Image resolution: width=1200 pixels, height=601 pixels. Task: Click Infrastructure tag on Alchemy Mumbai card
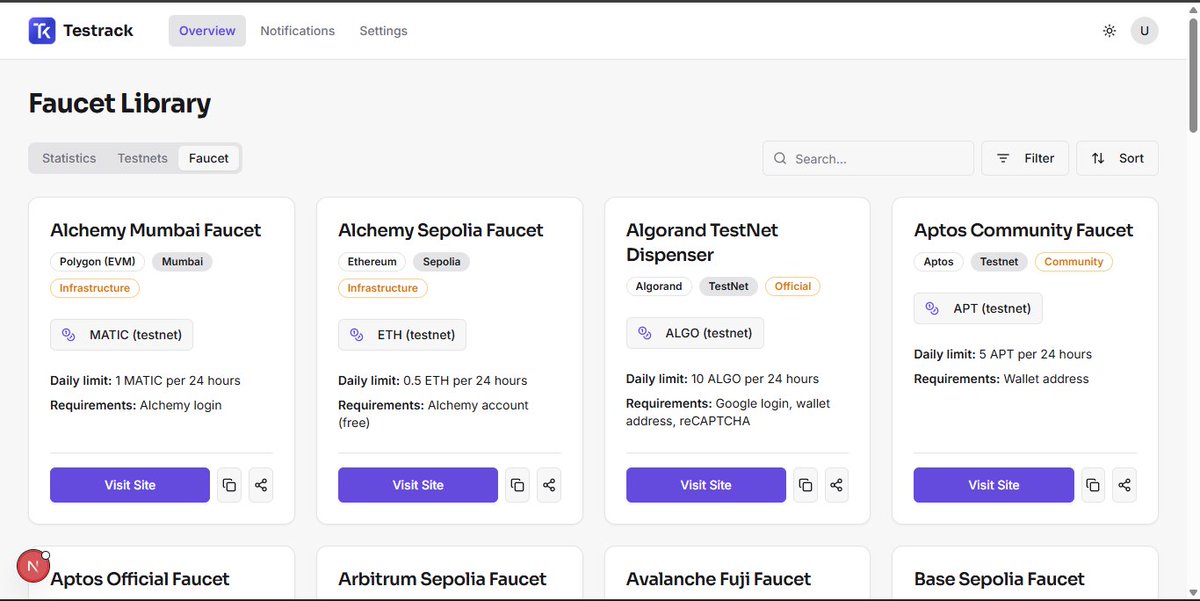pos(95,288)
